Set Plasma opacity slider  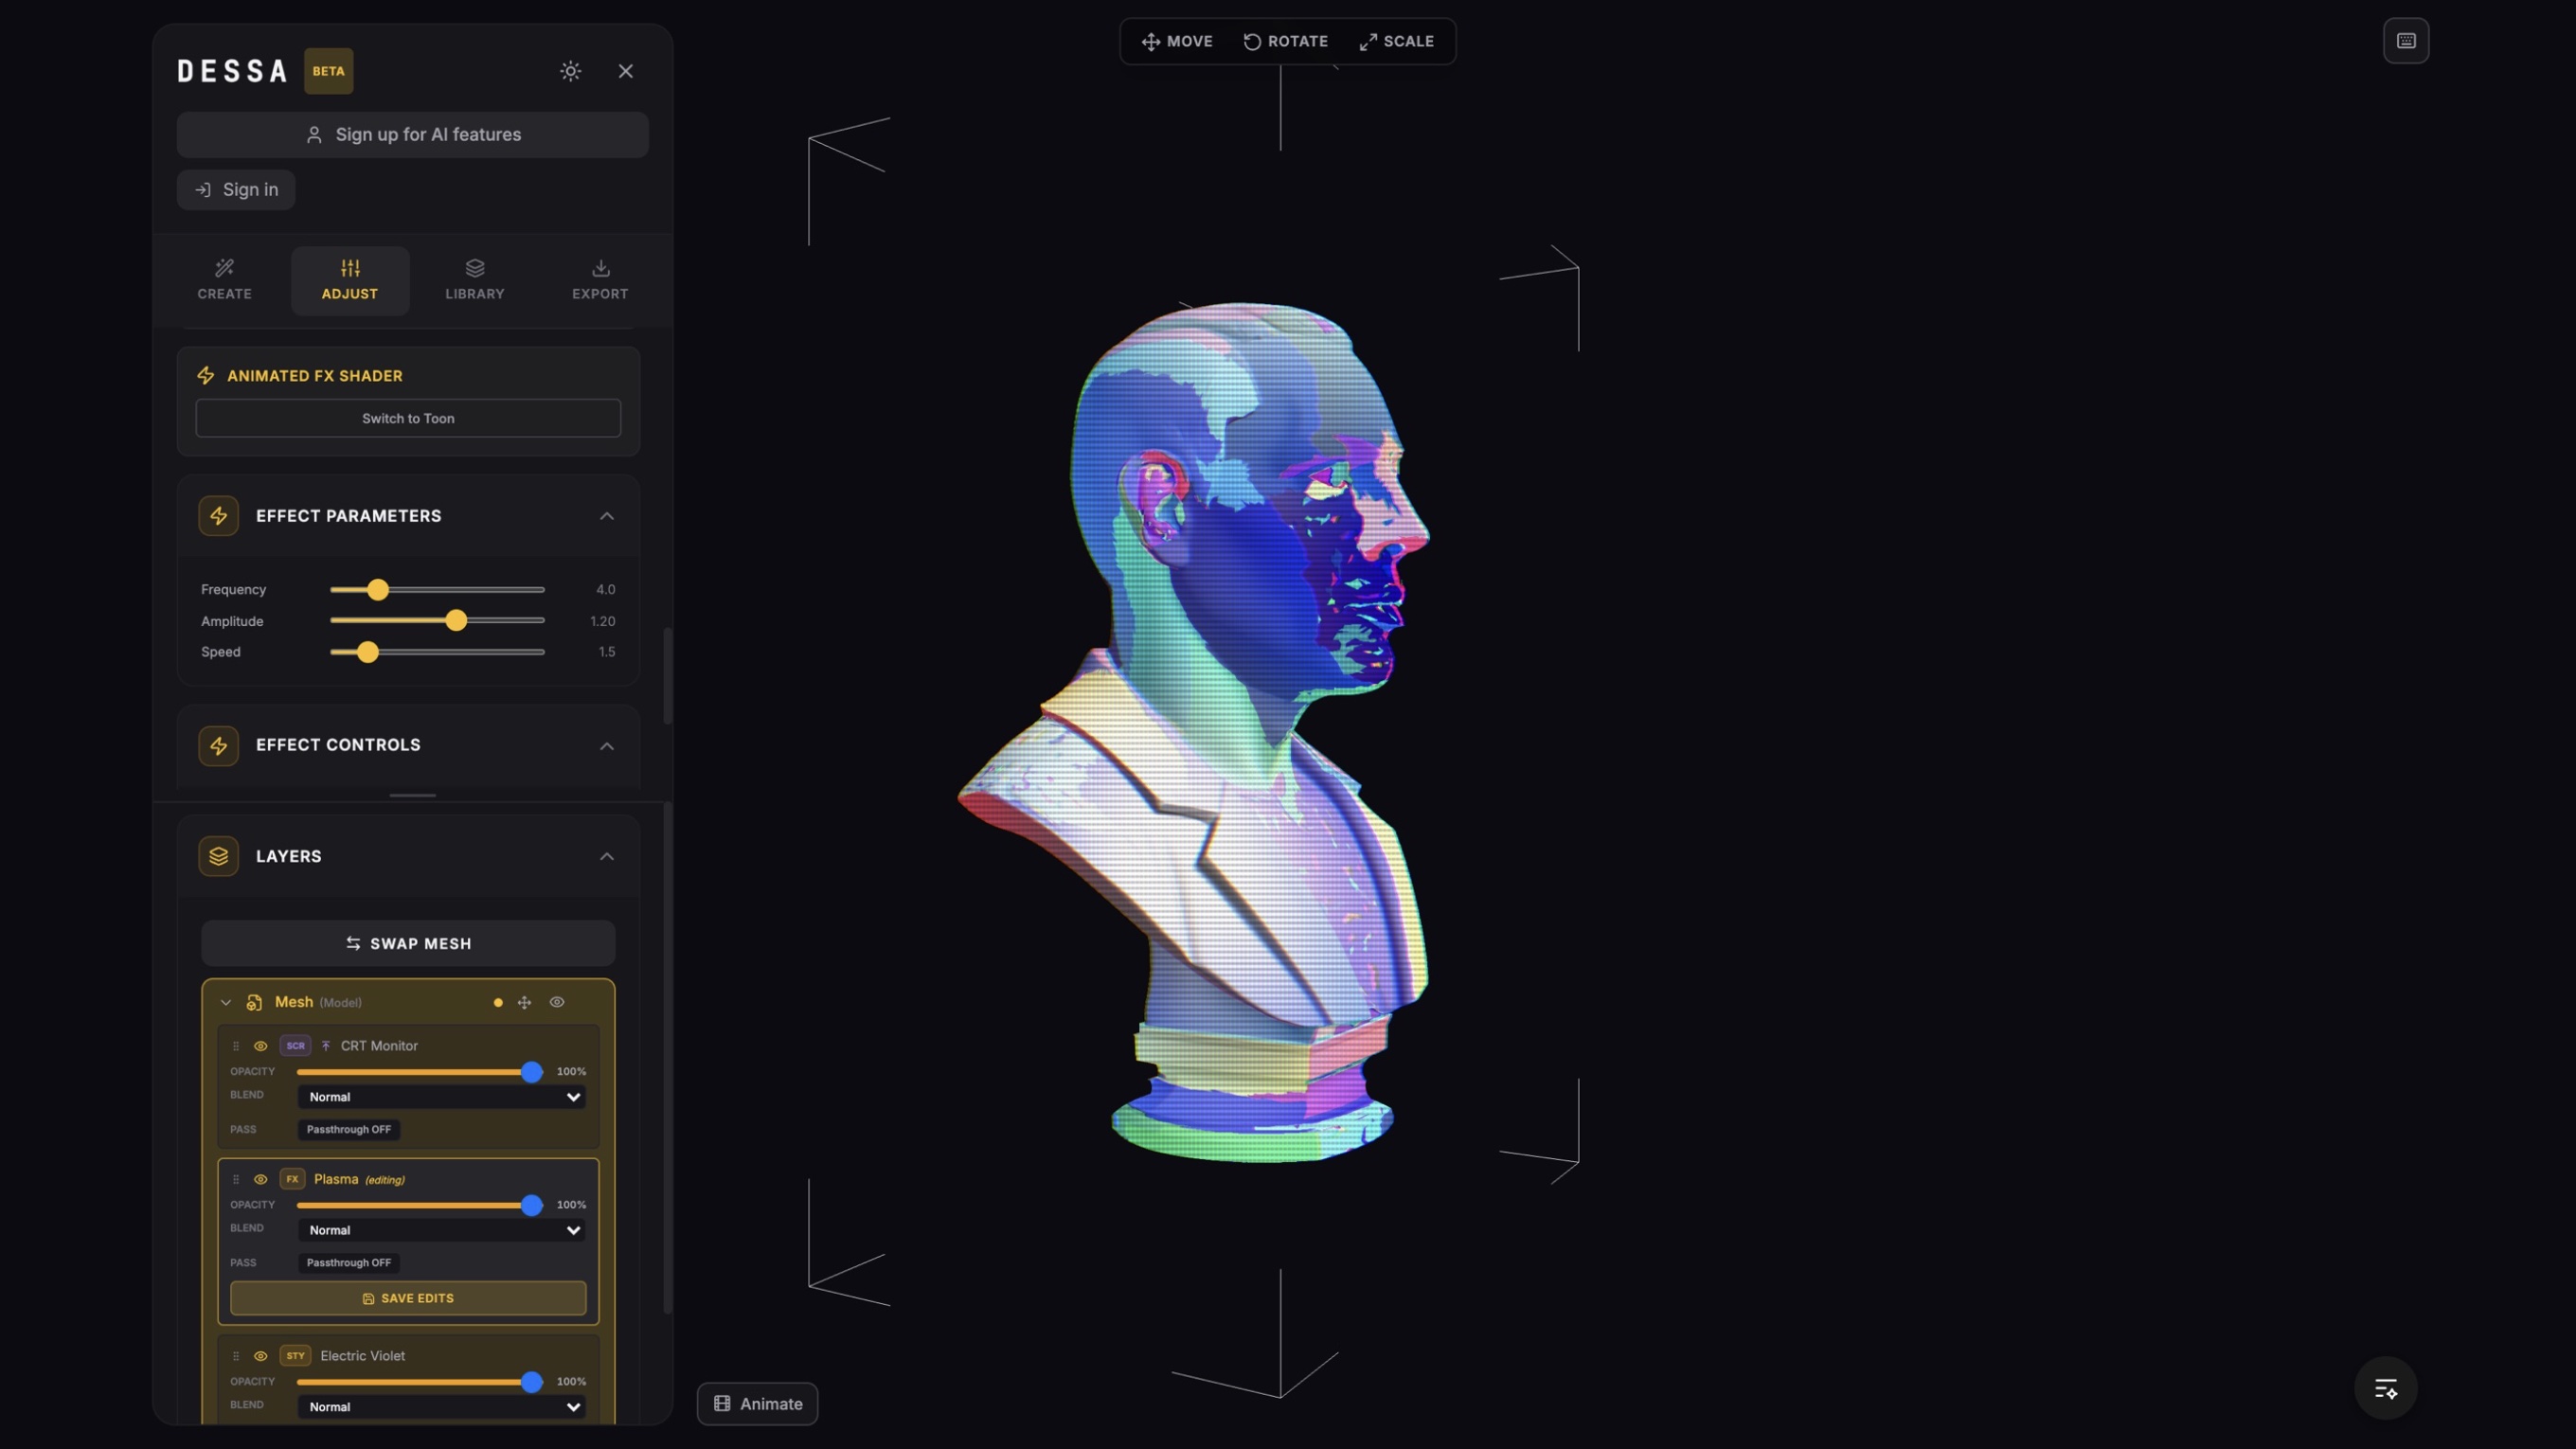(x=420, y=1205)
